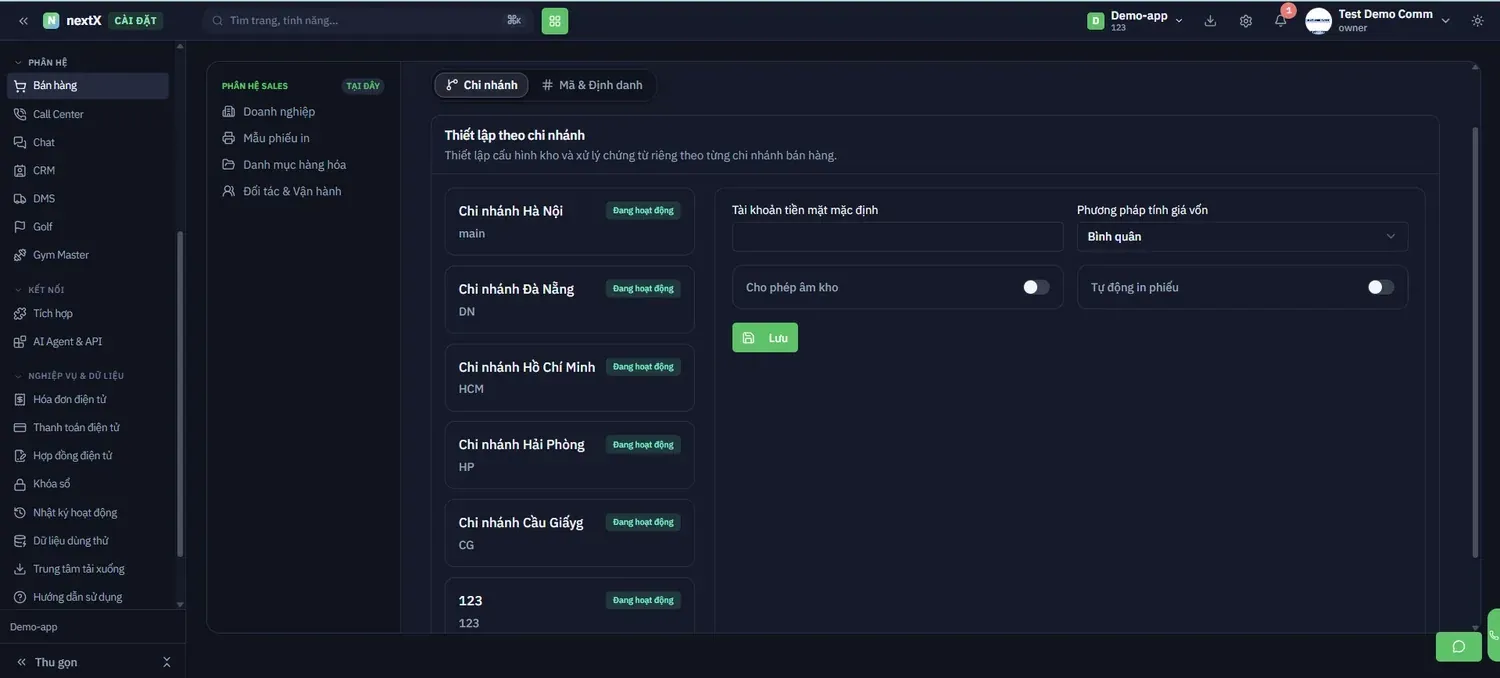Click the user avatar image
This screenshot has height=678, width=1500.
pos(1318,21)
